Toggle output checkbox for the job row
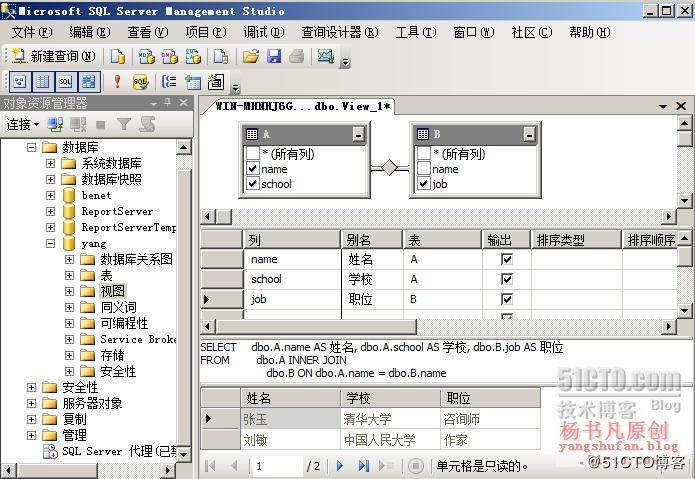This screenshot has height=479, width=695. point(507,299)
